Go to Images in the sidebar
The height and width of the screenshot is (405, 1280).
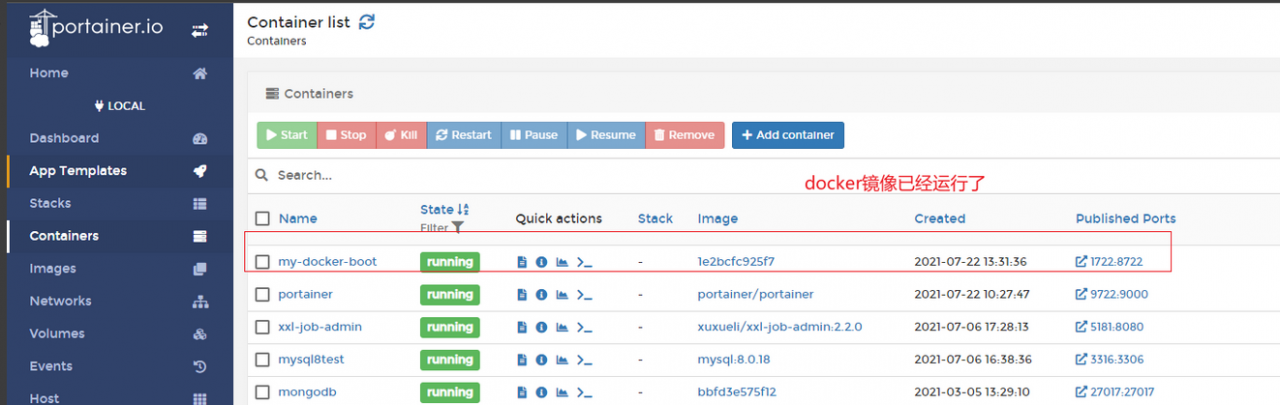[x=50, y=268]
